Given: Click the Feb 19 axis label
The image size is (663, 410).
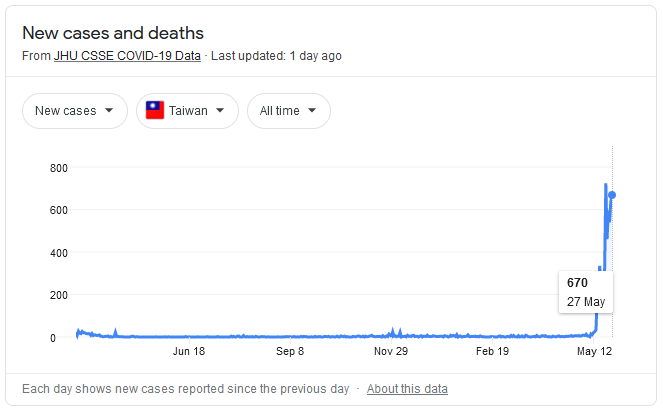Looking at the screenshot, I should tap(492, 351).
